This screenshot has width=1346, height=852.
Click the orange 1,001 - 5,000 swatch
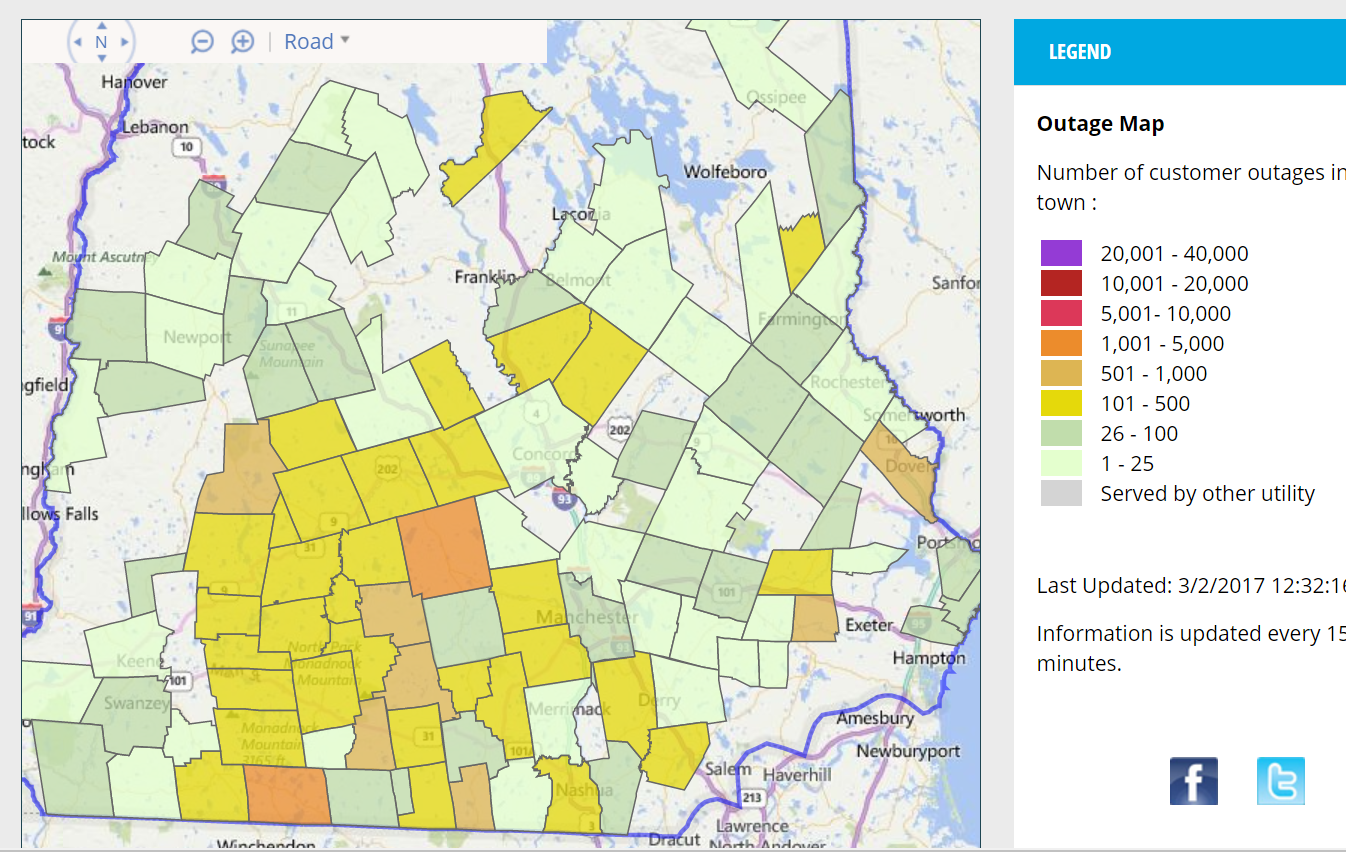pos(1061,343)
